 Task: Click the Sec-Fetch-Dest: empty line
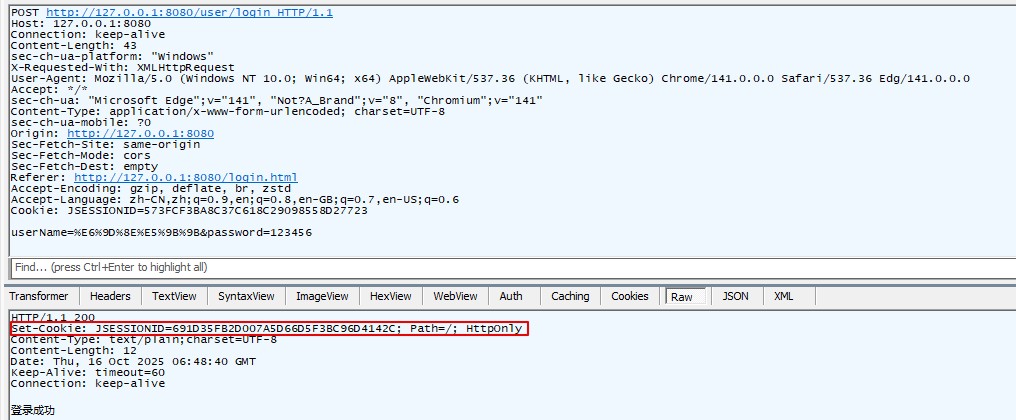coord(84,167)
